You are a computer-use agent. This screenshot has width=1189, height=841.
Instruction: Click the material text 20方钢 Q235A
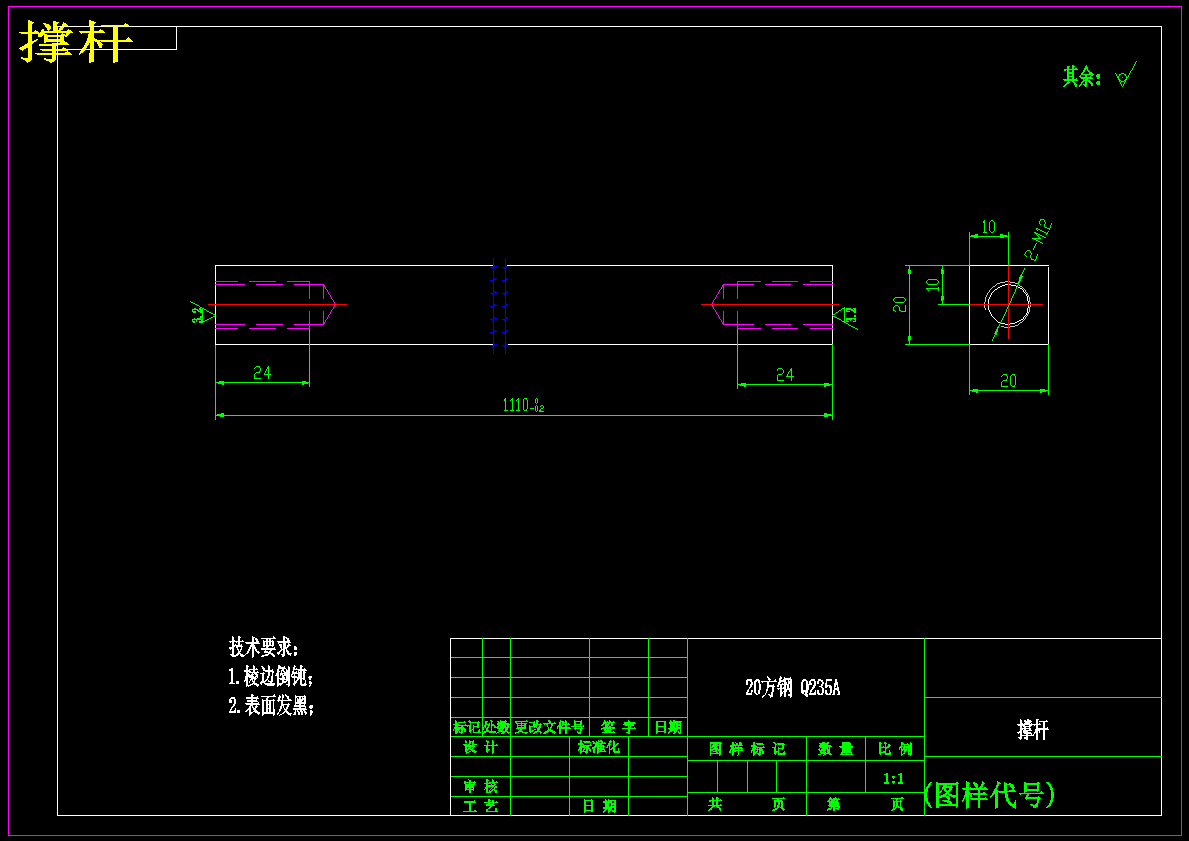(x=792, y=688)
